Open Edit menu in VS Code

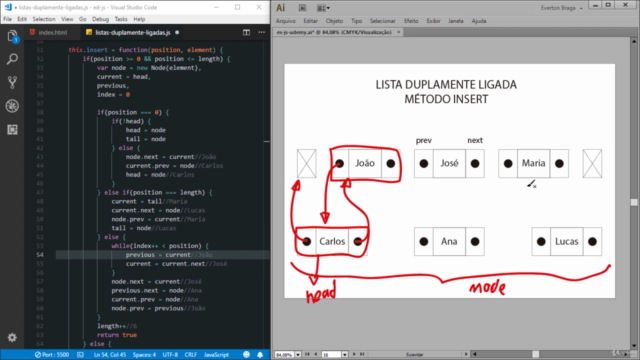(22, 19)
